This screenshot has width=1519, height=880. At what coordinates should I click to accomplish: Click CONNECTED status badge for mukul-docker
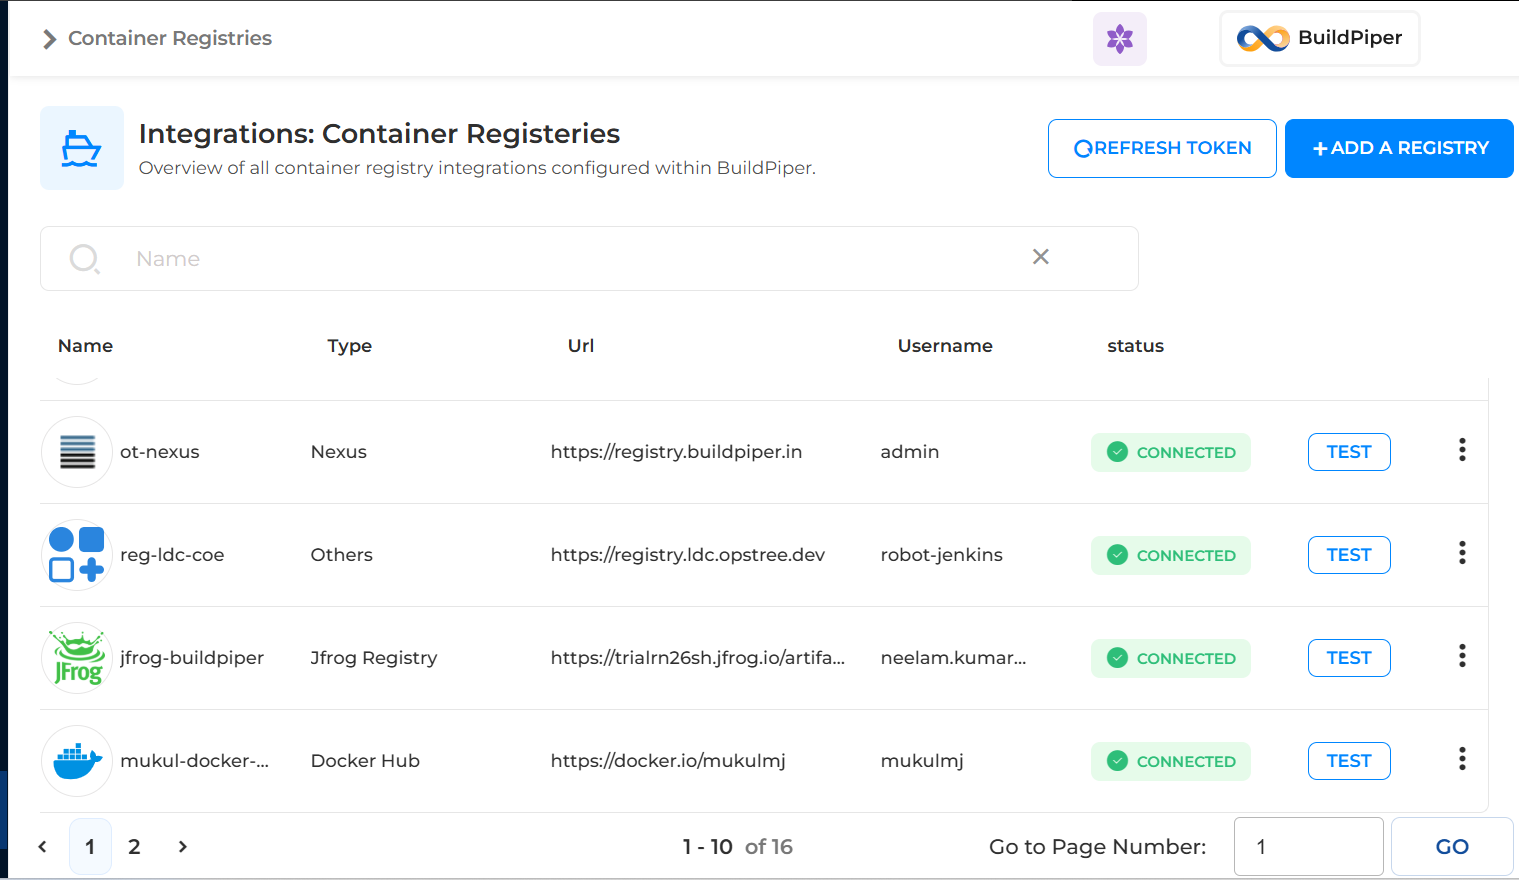pos(1171,761)
